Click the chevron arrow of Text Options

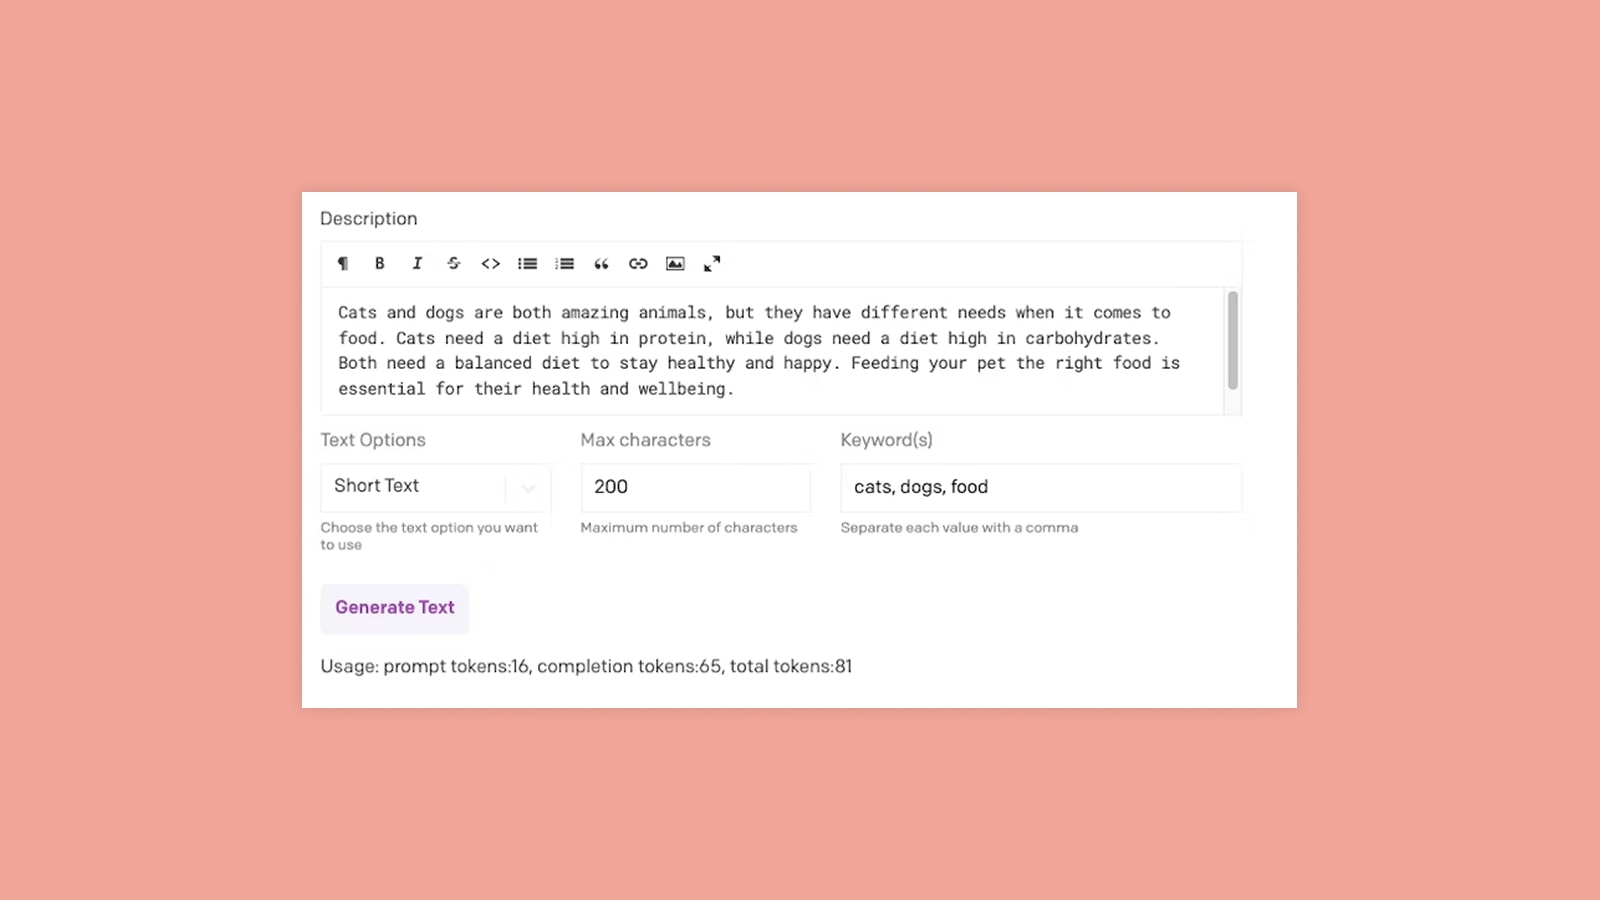click(x=528, y=488)
